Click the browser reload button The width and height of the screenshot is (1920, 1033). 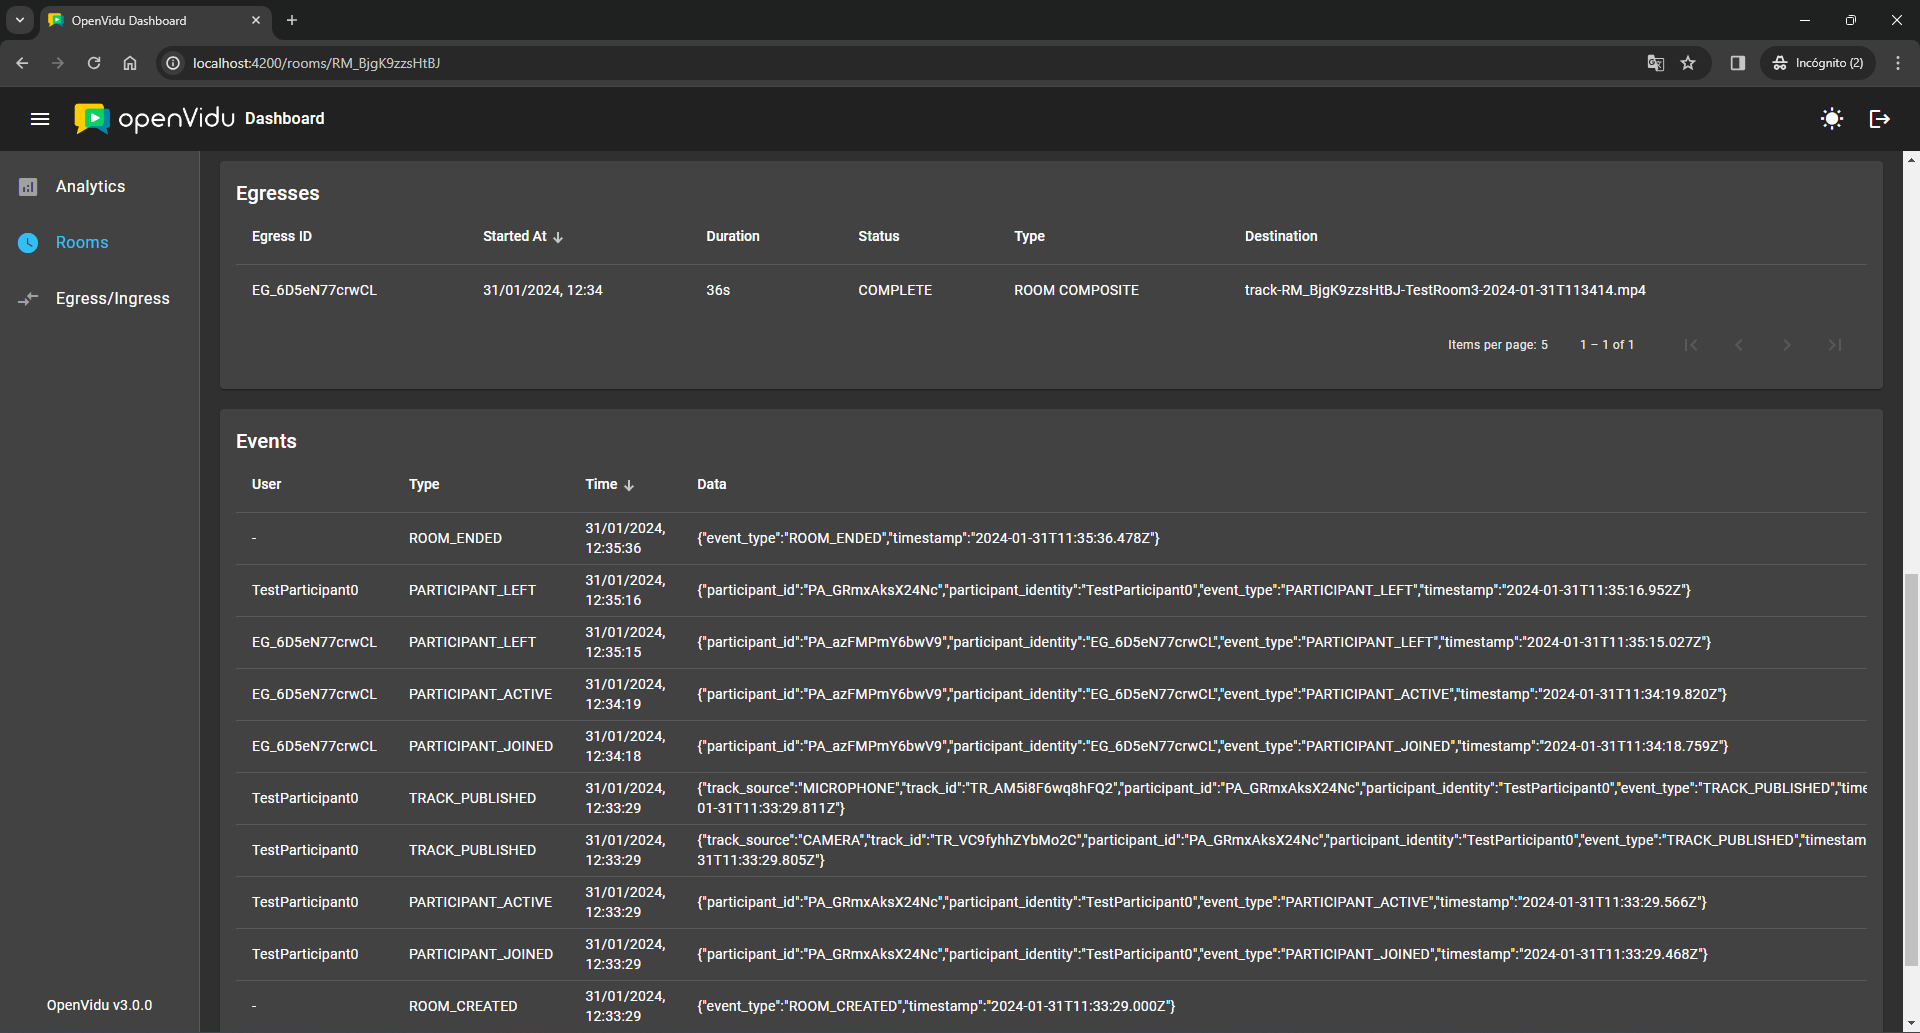click(94, 63)
